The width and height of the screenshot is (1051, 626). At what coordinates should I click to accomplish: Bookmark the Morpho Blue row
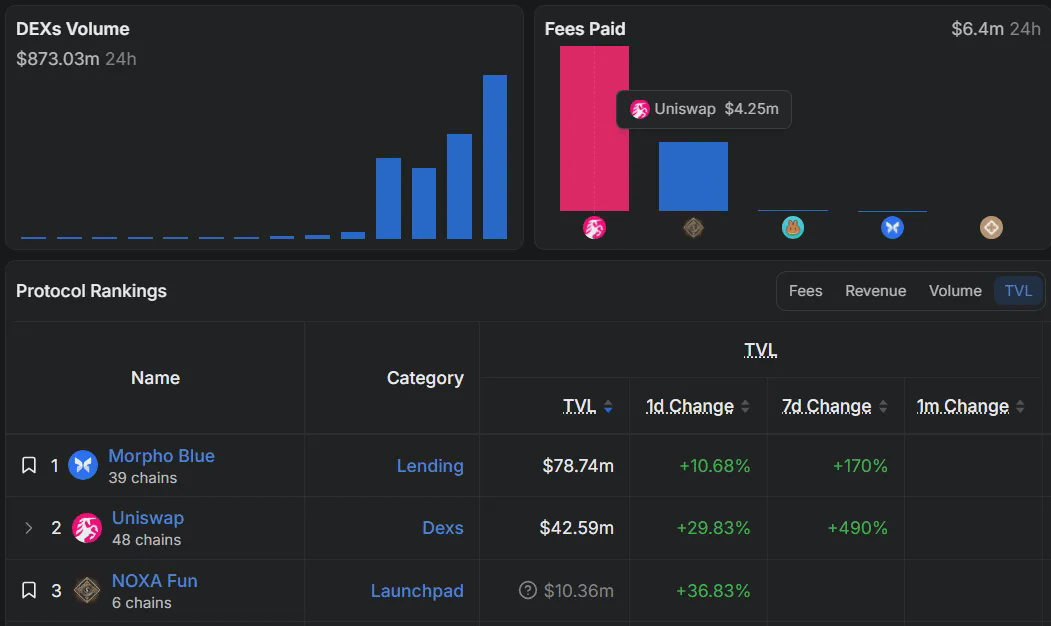[29, 465]
